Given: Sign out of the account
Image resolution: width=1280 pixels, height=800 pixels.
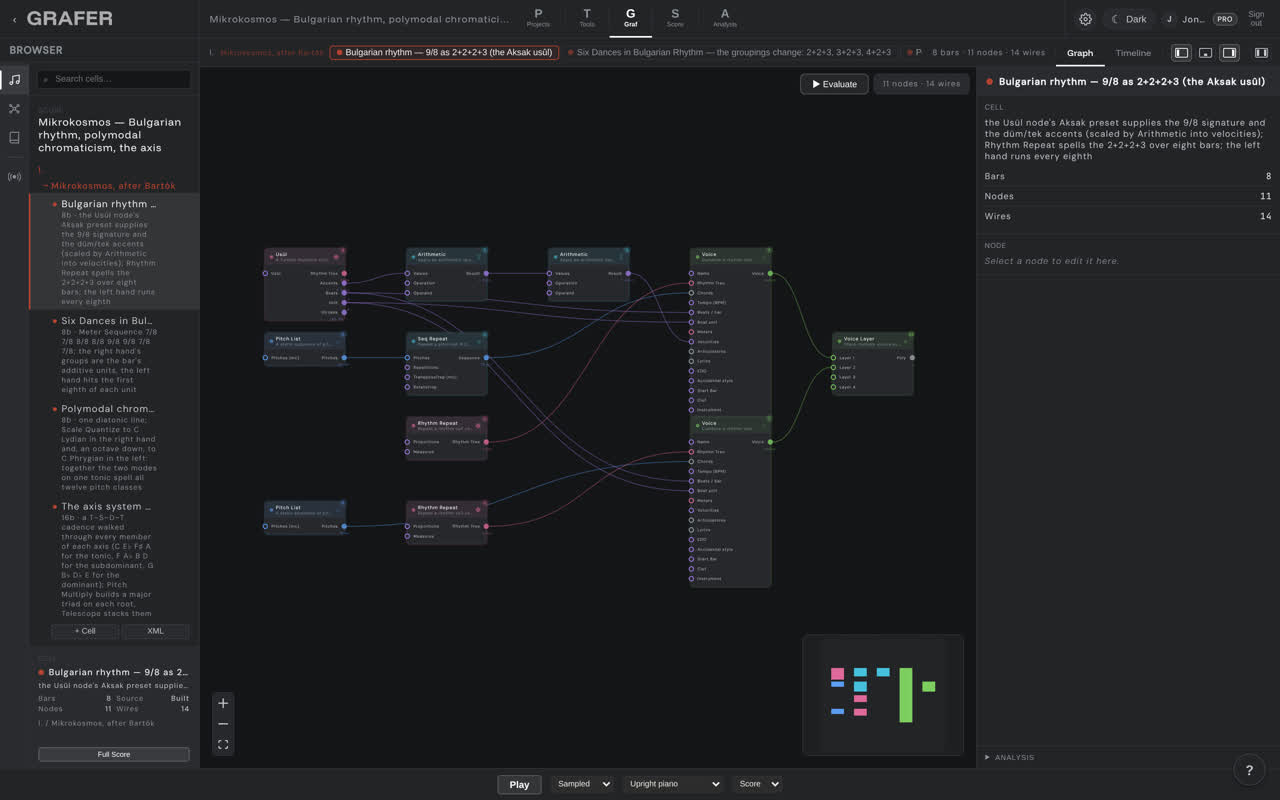Looking at the screenshot, I should tap(1256, 19).
